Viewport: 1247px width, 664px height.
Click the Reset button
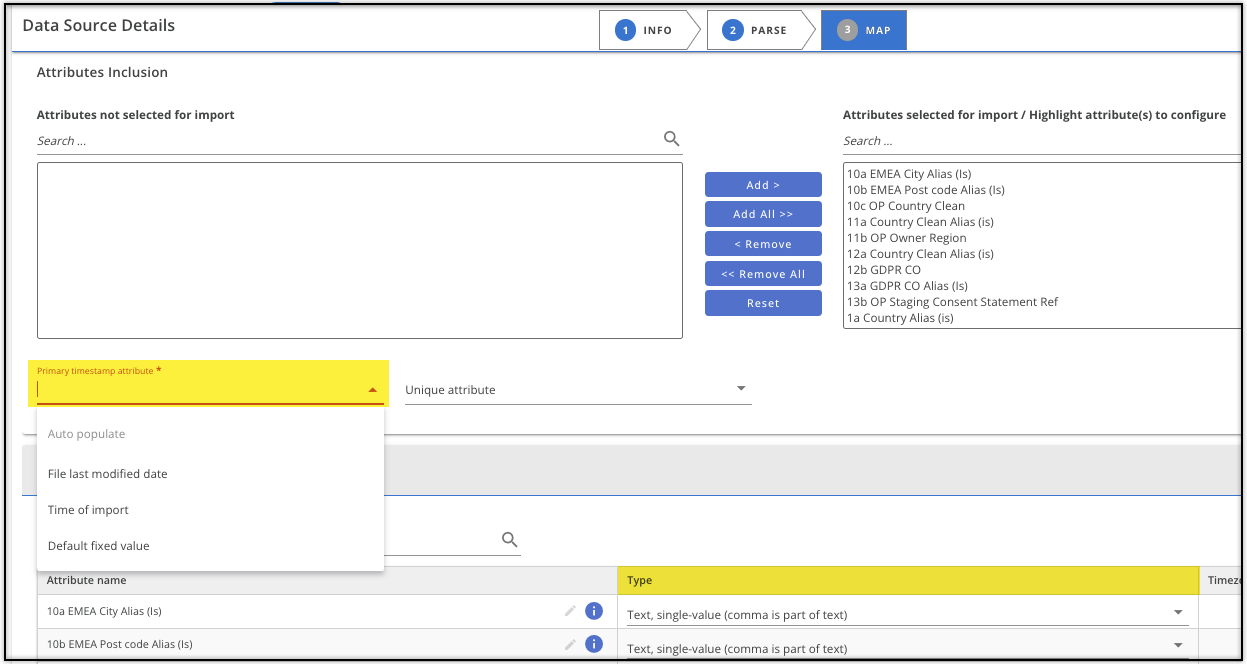(763, 303)
